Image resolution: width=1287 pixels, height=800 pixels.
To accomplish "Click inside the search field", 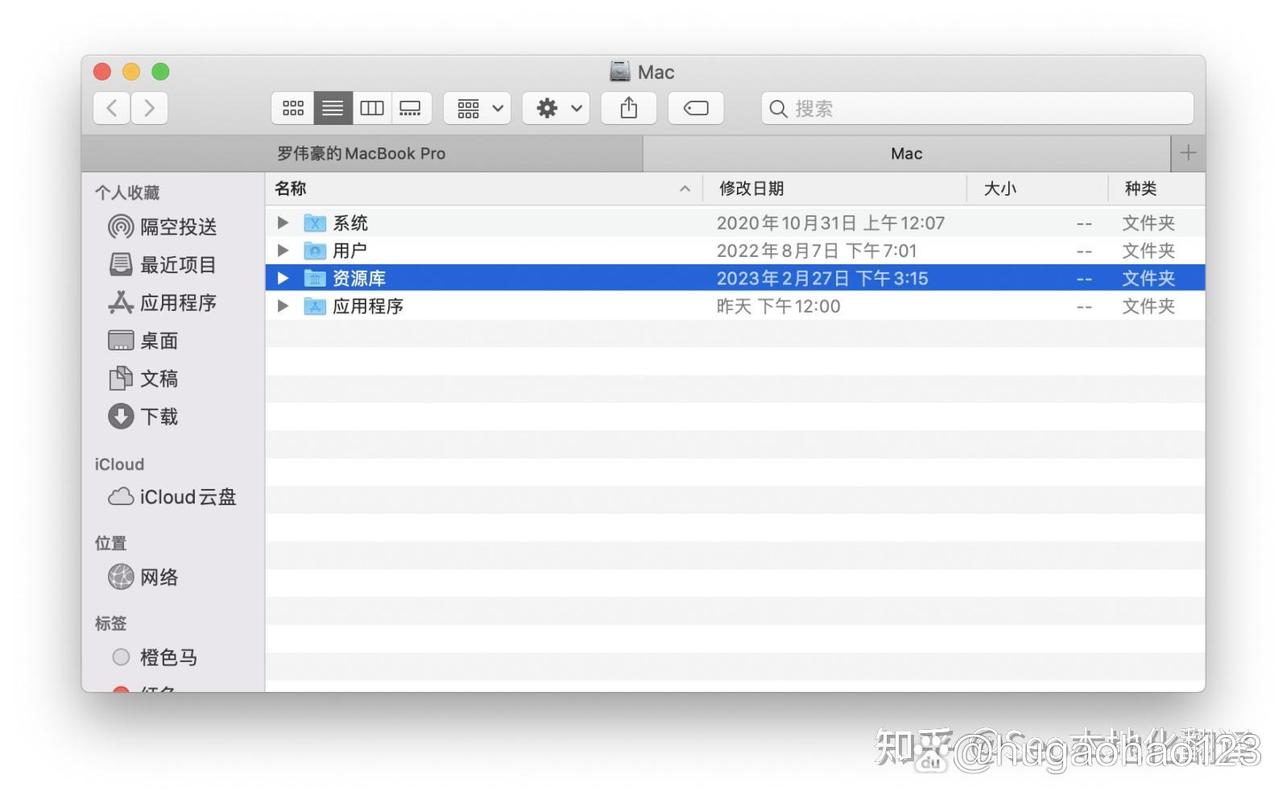I will pos(976,108).
